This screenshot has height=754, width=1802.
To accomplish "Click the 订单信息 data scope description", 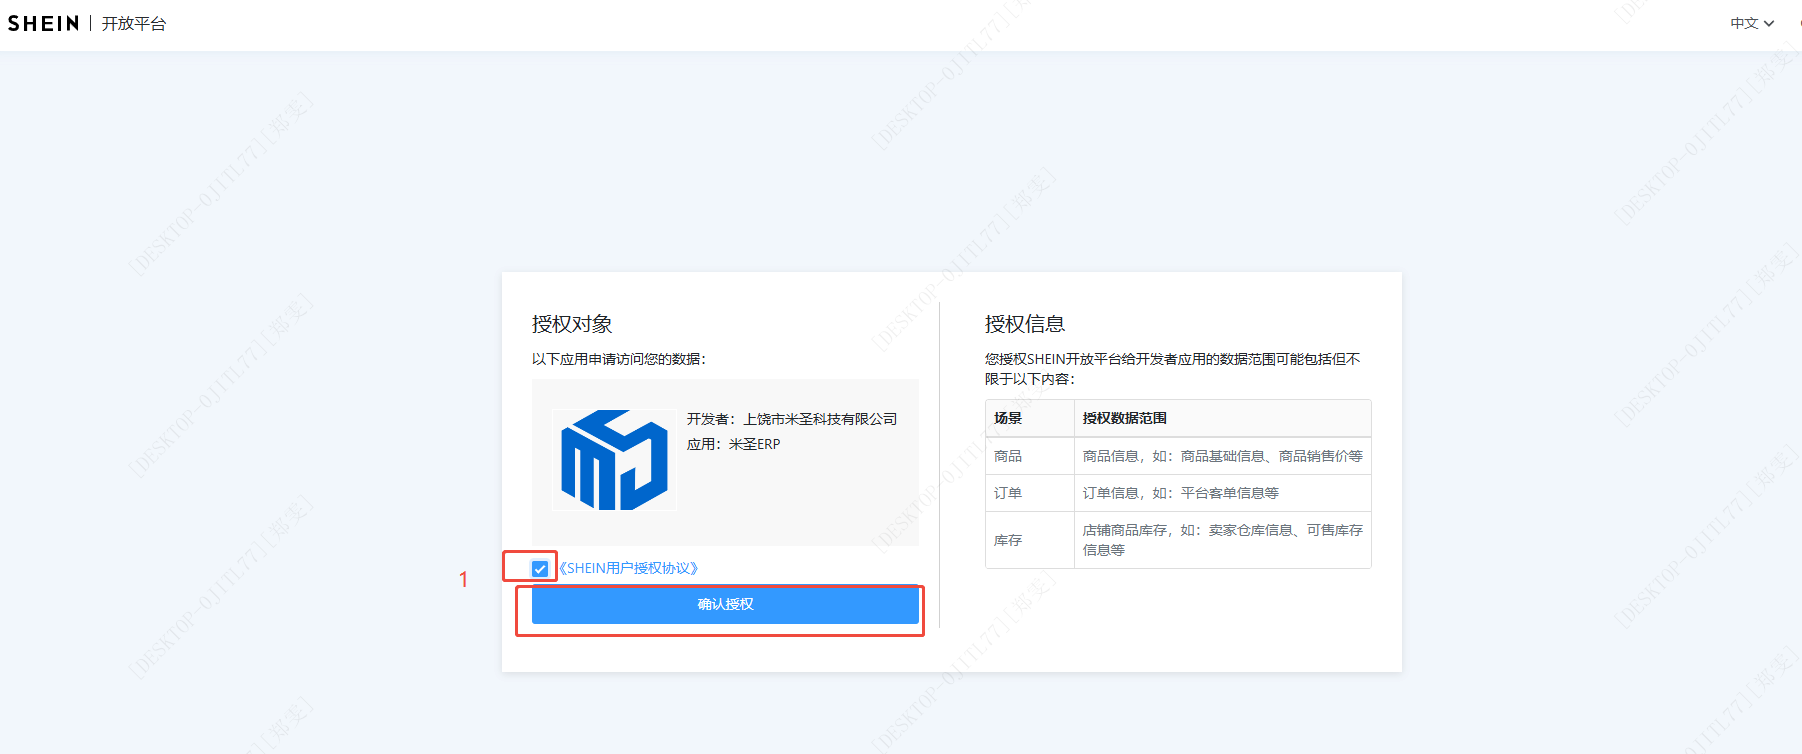I will click(1180, 493).
